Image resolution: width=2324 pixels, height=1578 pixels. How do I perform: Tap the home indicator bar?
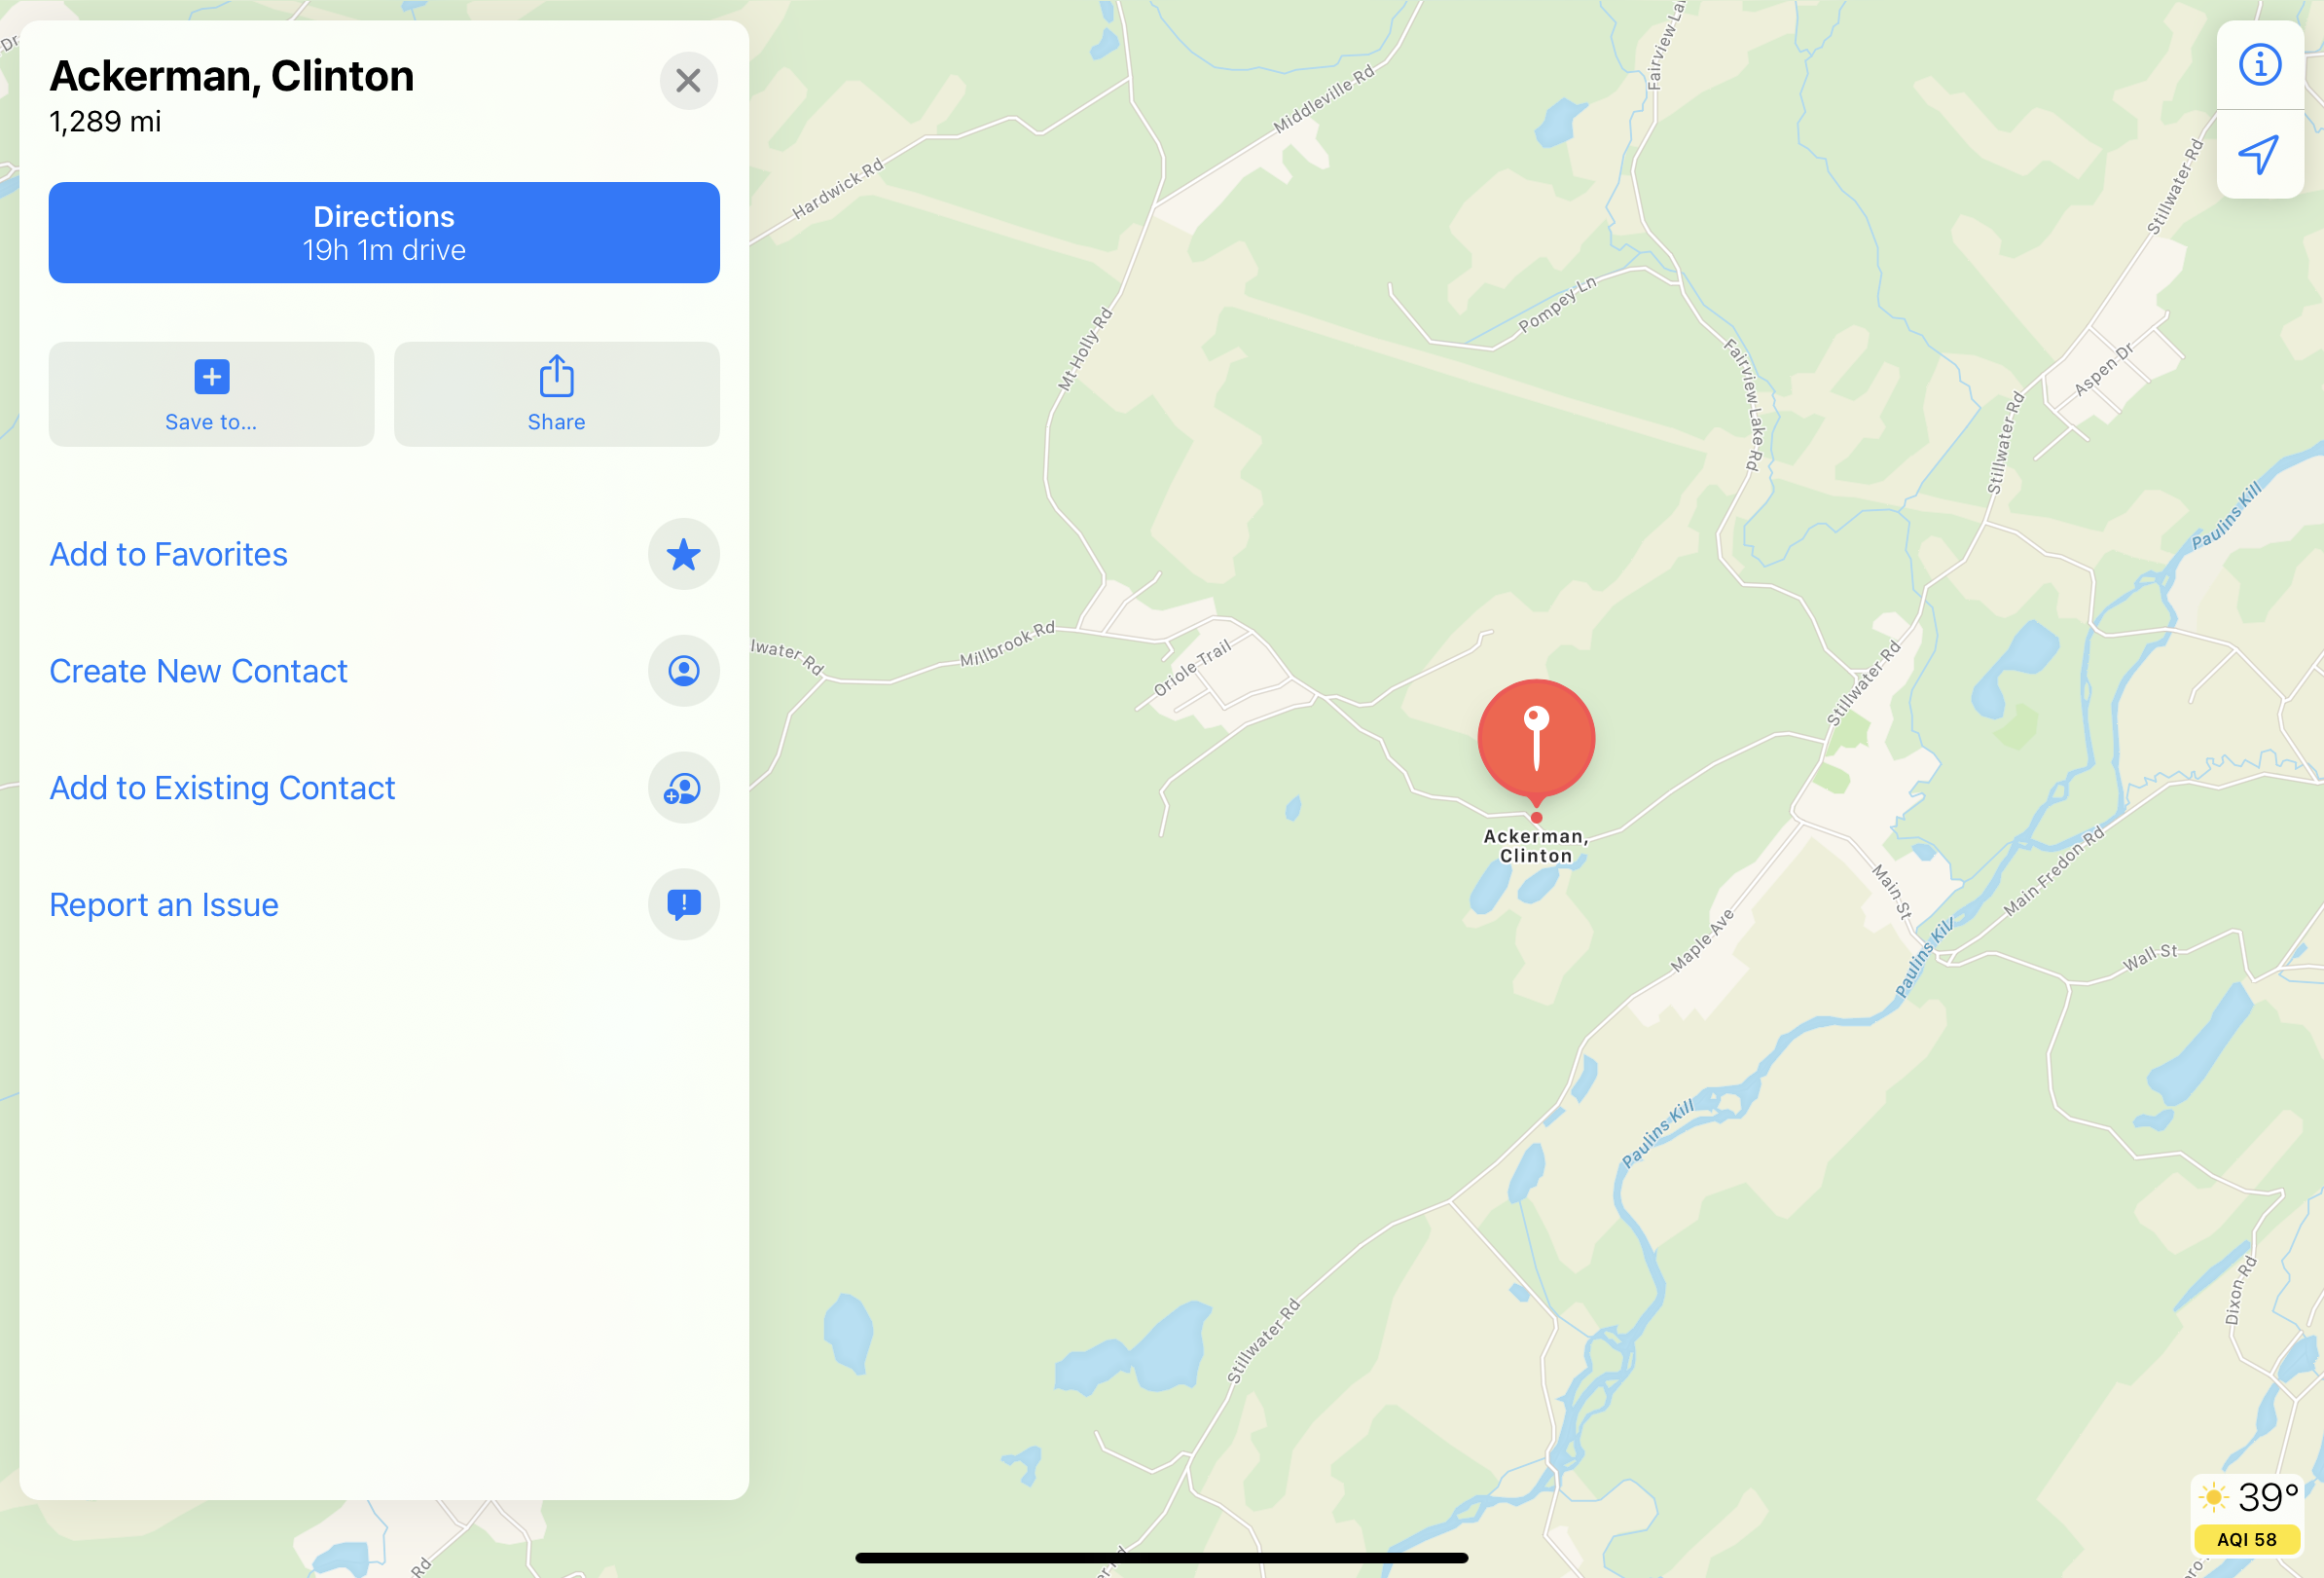point(1161,1558)
